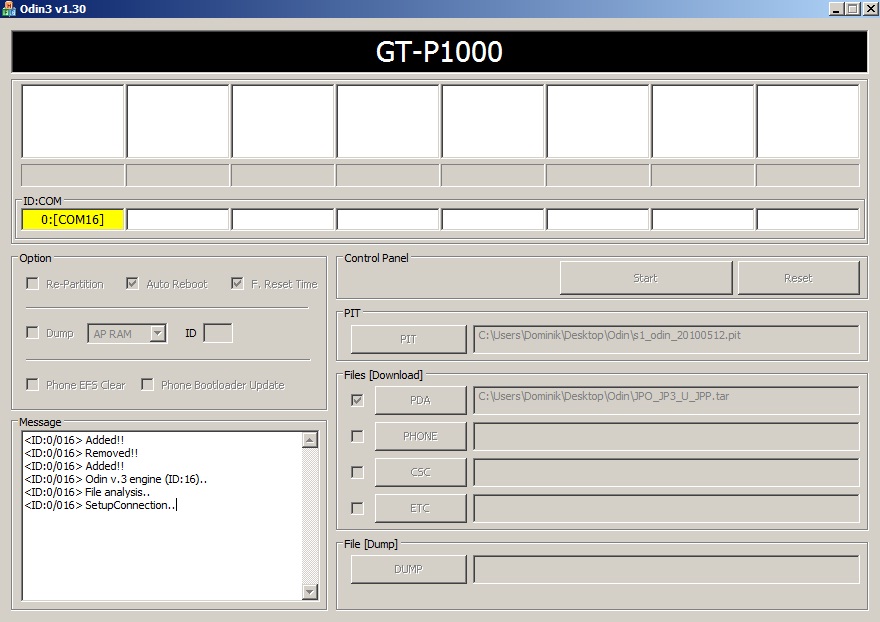Enable the Re-Partition checkbox

coord(33,283)
